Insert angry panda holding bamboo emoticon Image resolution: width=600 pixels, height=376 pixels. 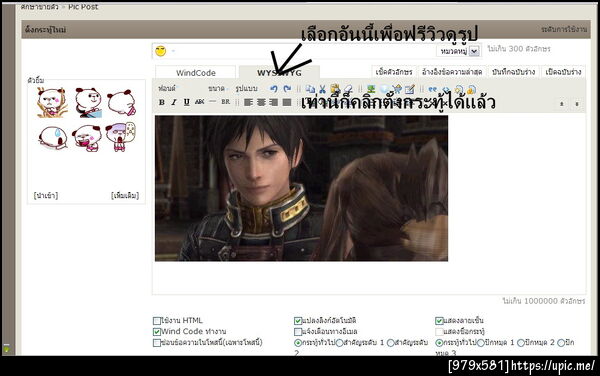[52, 102]
